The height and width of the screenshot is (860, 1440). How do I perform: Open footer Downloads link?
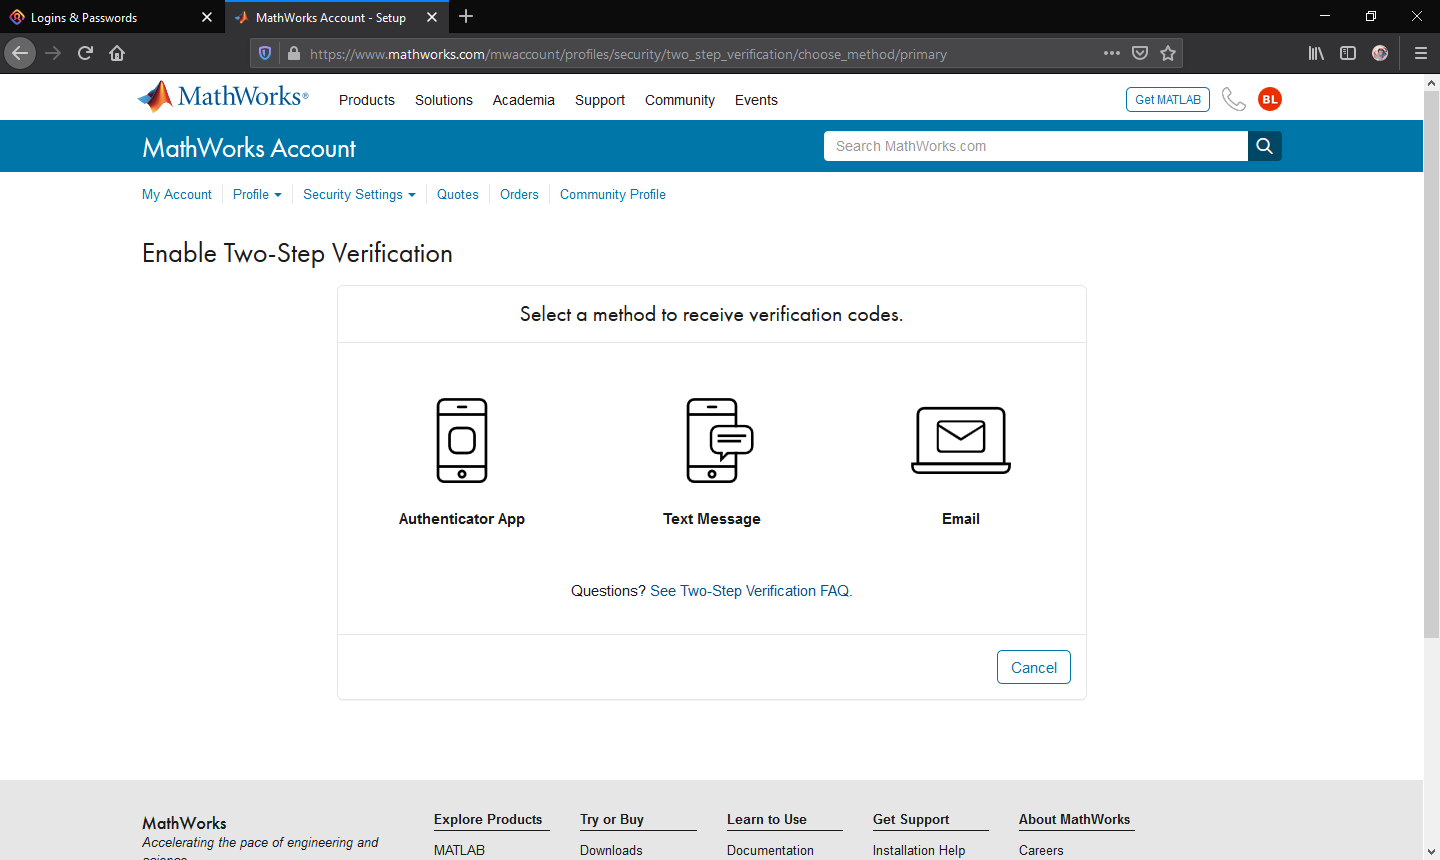(x=611, y=850)
